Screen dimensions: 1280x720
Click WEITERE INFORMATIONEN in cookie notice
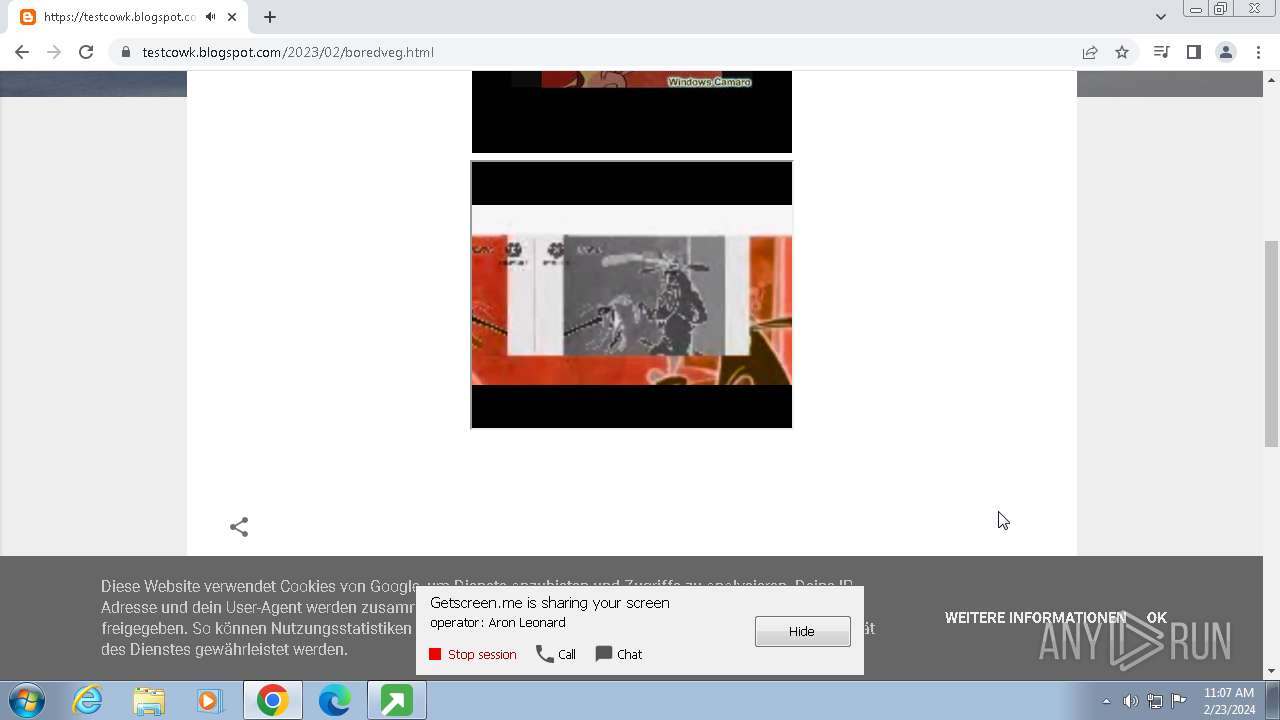click(x=1035, y=618)
